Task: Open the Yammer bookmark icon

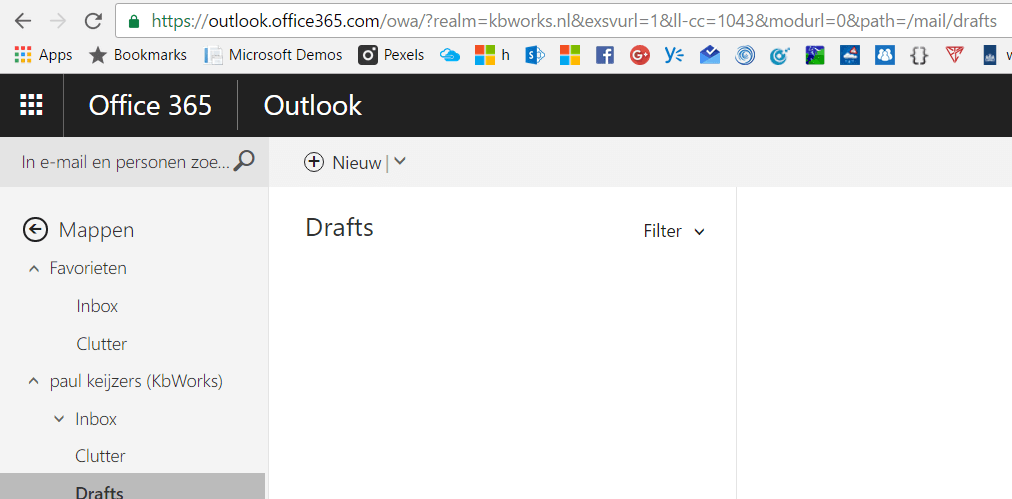Action: point(674,56)
